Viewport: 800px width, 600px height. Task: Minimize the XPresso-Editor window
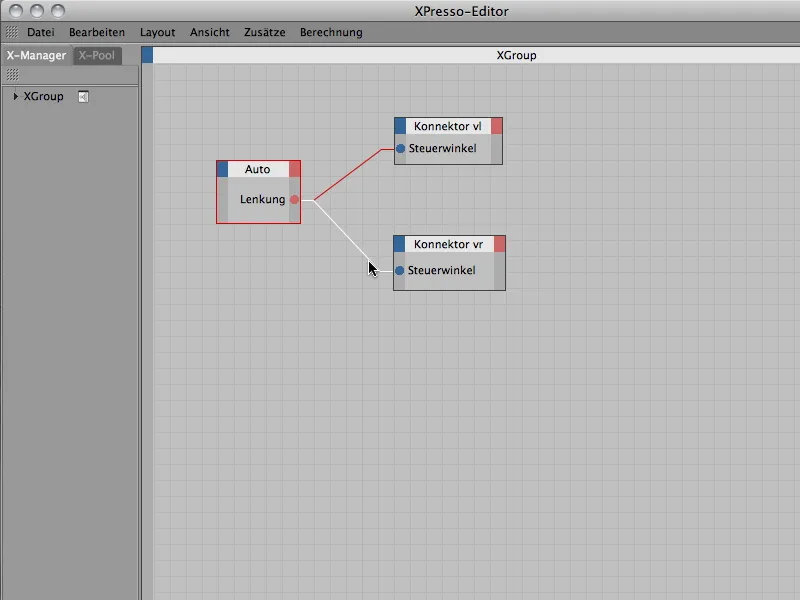37,10
